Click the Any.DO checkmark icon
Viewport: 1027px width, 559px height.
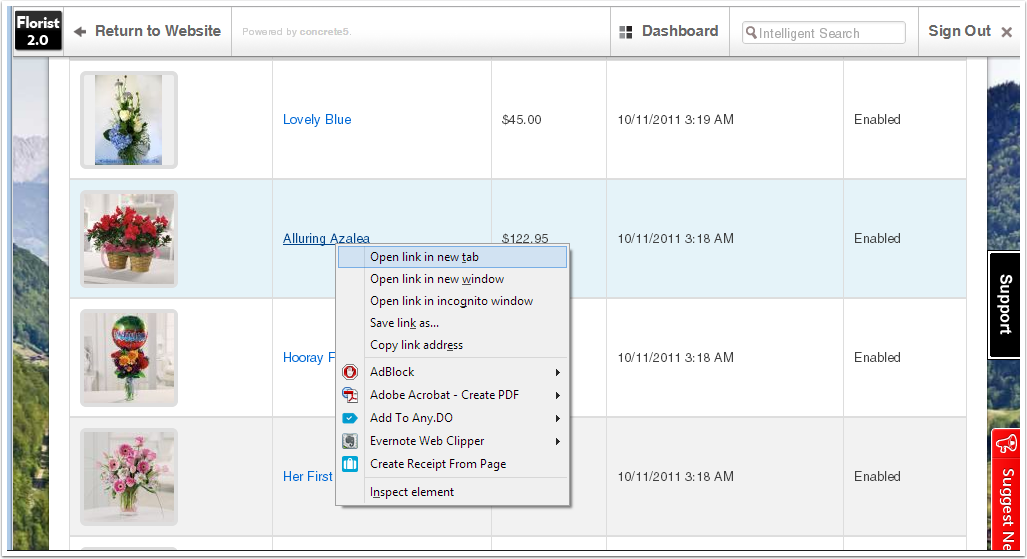(x=350, y=418)
